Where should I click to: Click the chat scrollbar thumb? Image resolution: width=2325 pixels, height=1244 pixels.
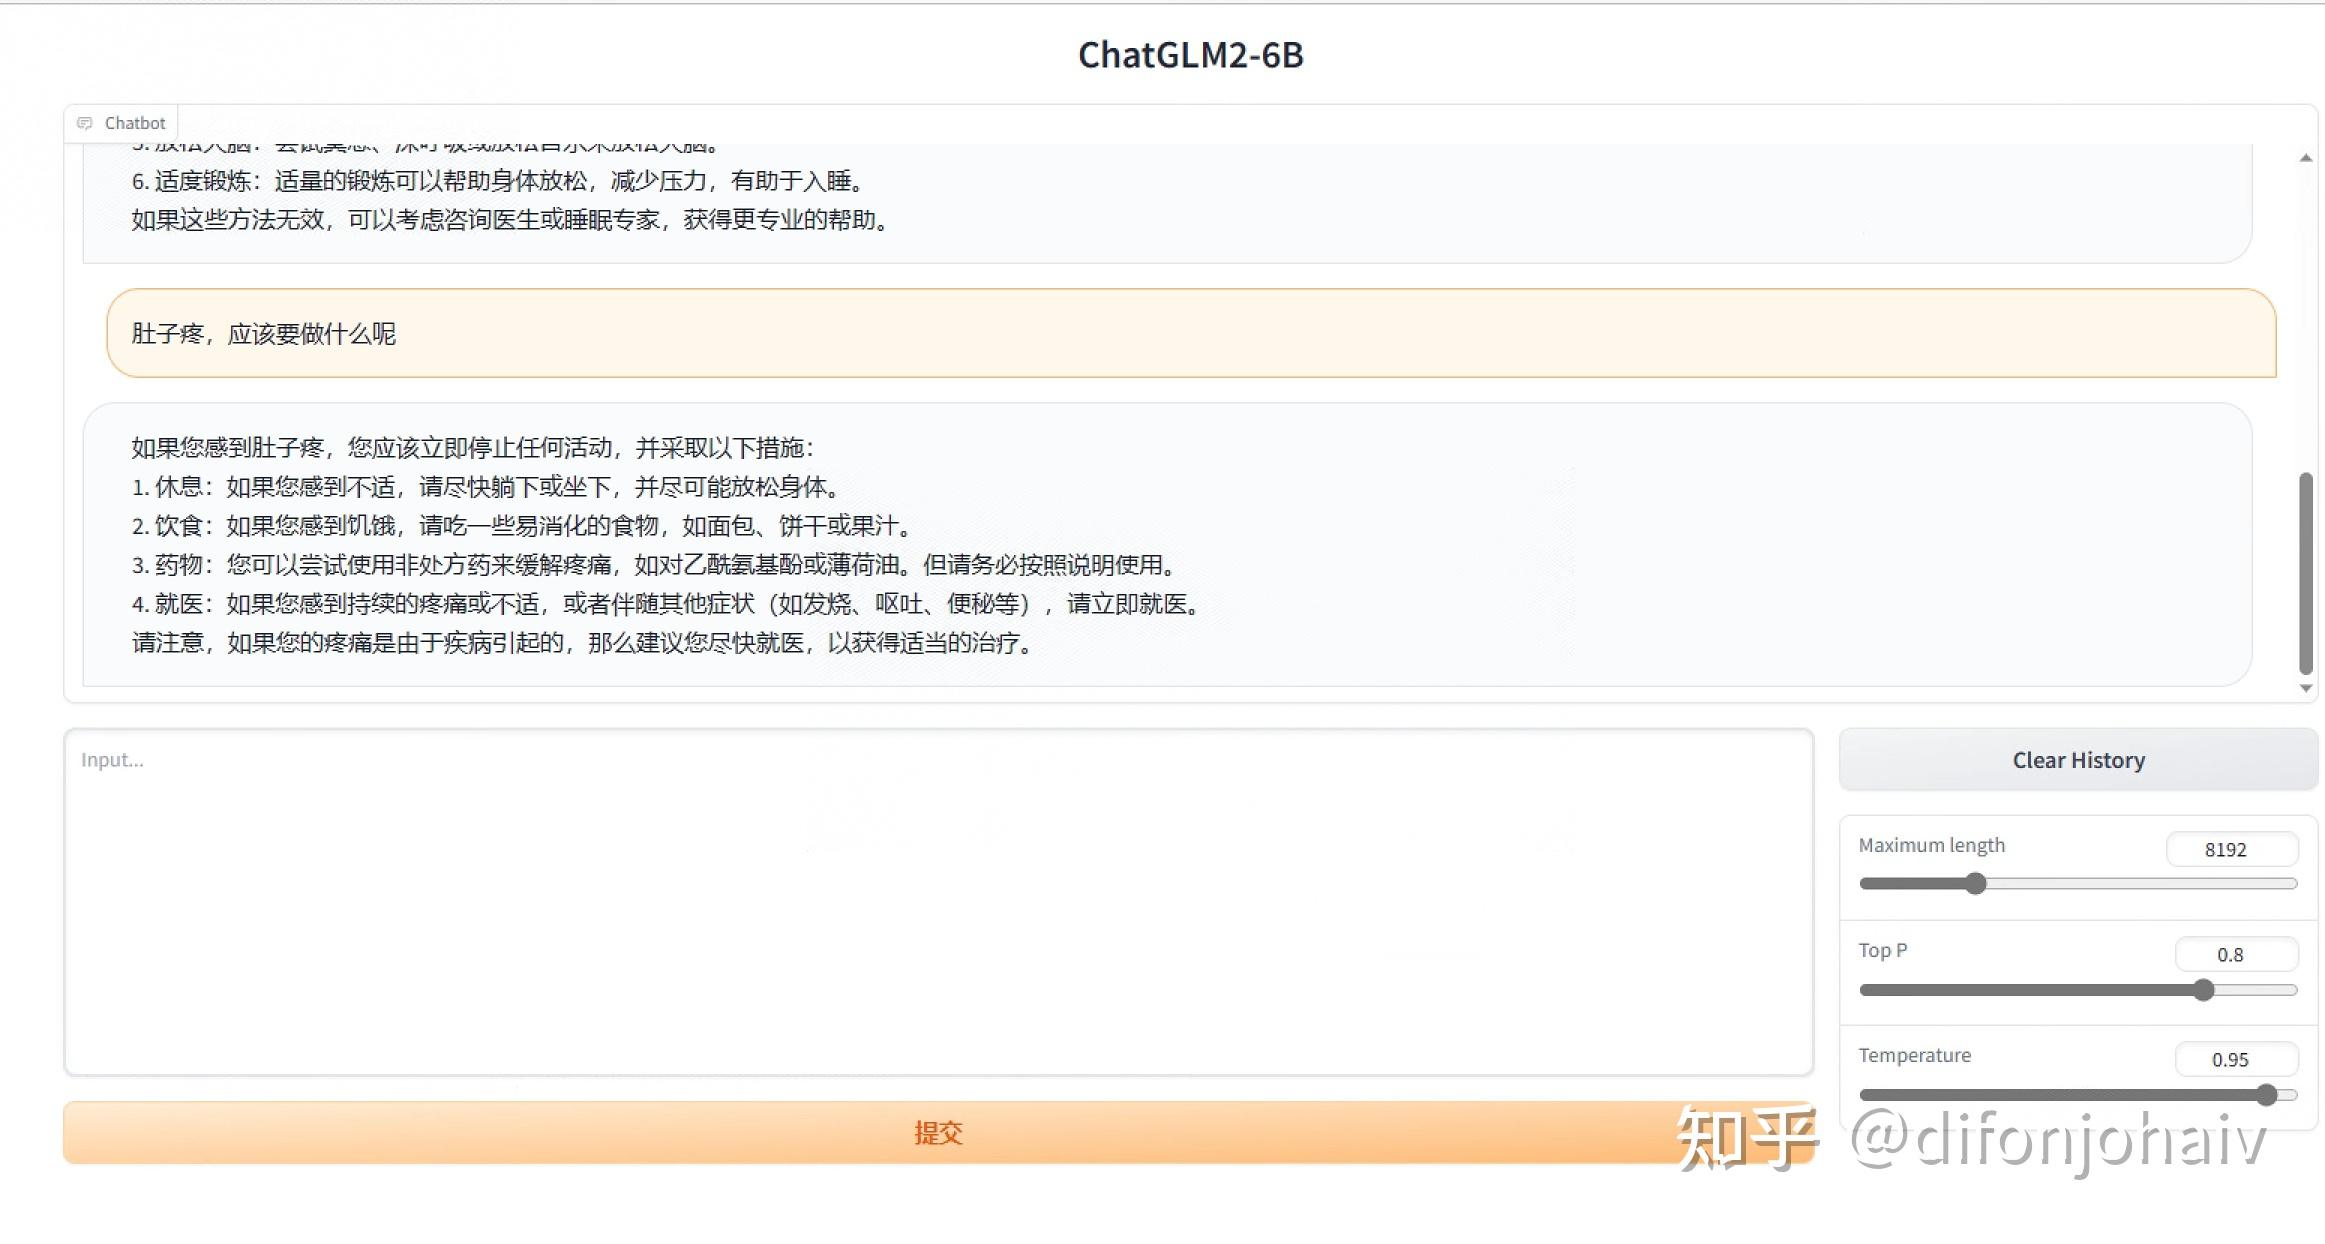(x=2305, y=573)
